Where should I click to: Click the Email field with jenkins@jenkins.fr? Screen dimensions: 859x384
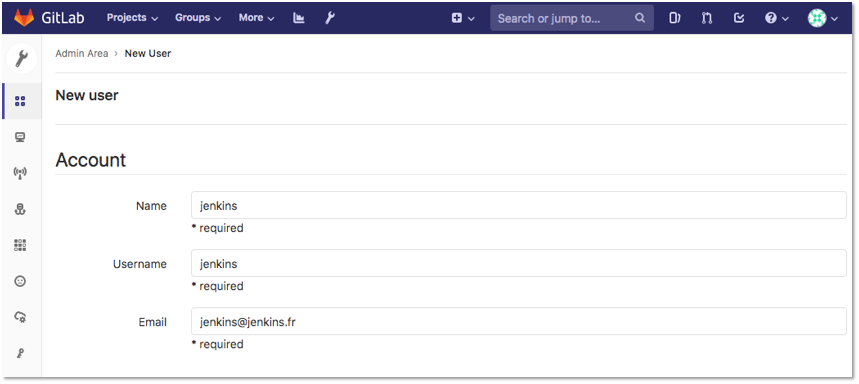[x=519, y=322]
